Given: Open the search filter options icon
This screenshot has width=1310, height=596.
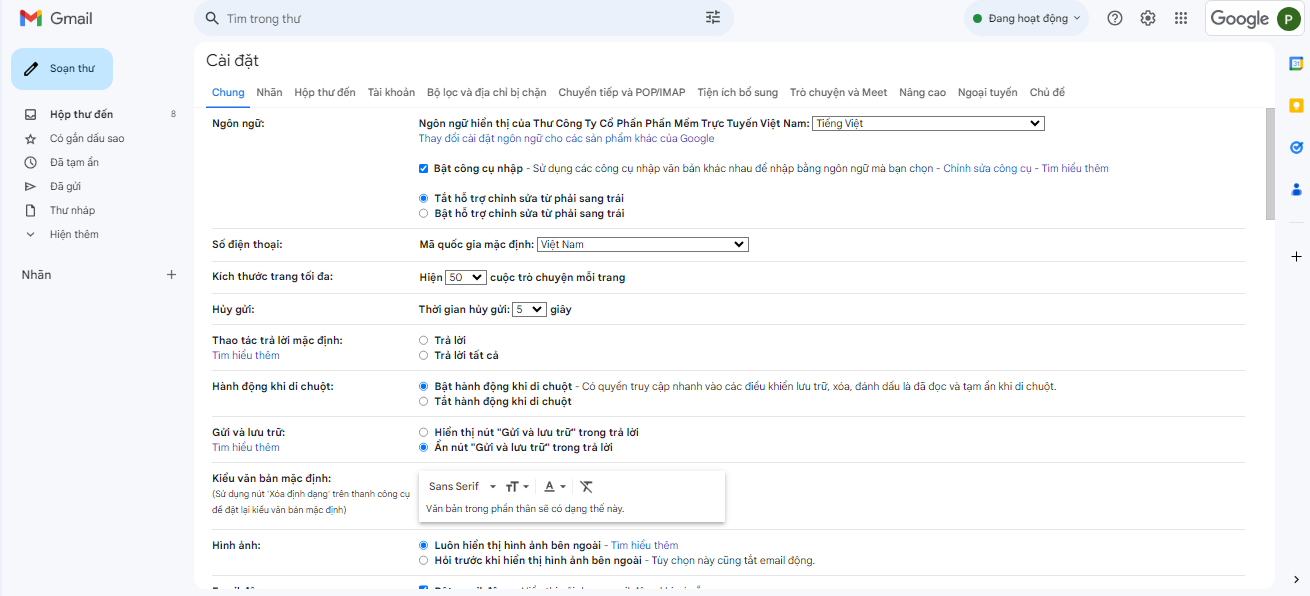Looking at the screenshot, I should coord(713,18).
